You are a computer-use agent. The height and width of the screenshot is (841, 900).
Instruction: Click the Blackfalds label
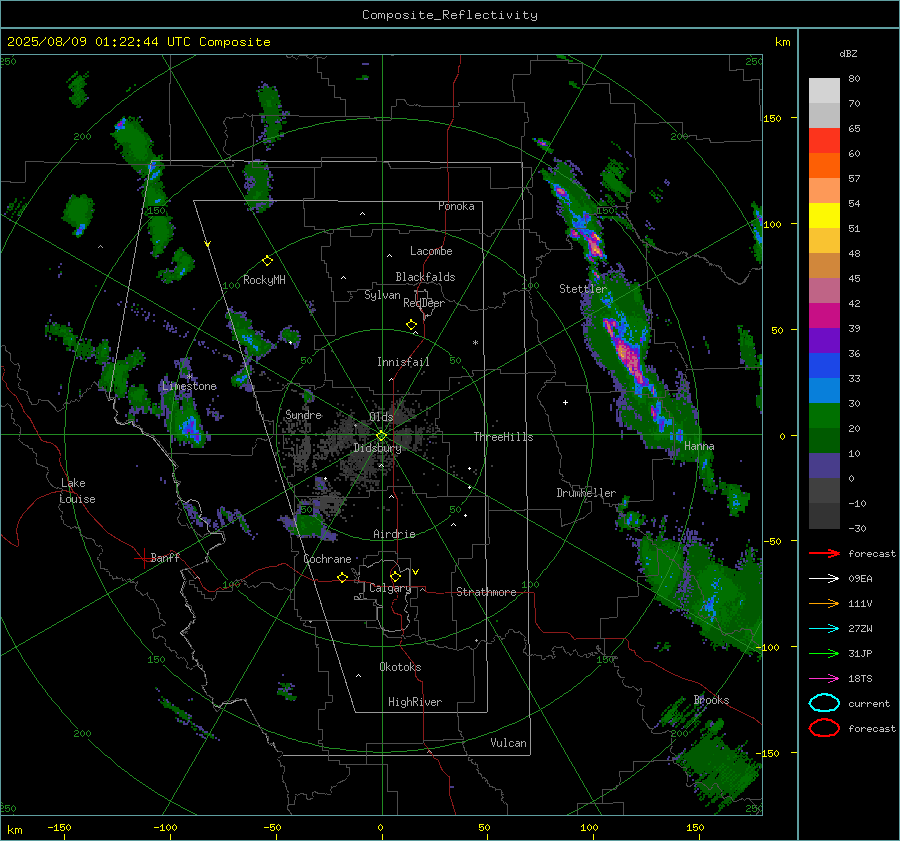pos(425,277)
